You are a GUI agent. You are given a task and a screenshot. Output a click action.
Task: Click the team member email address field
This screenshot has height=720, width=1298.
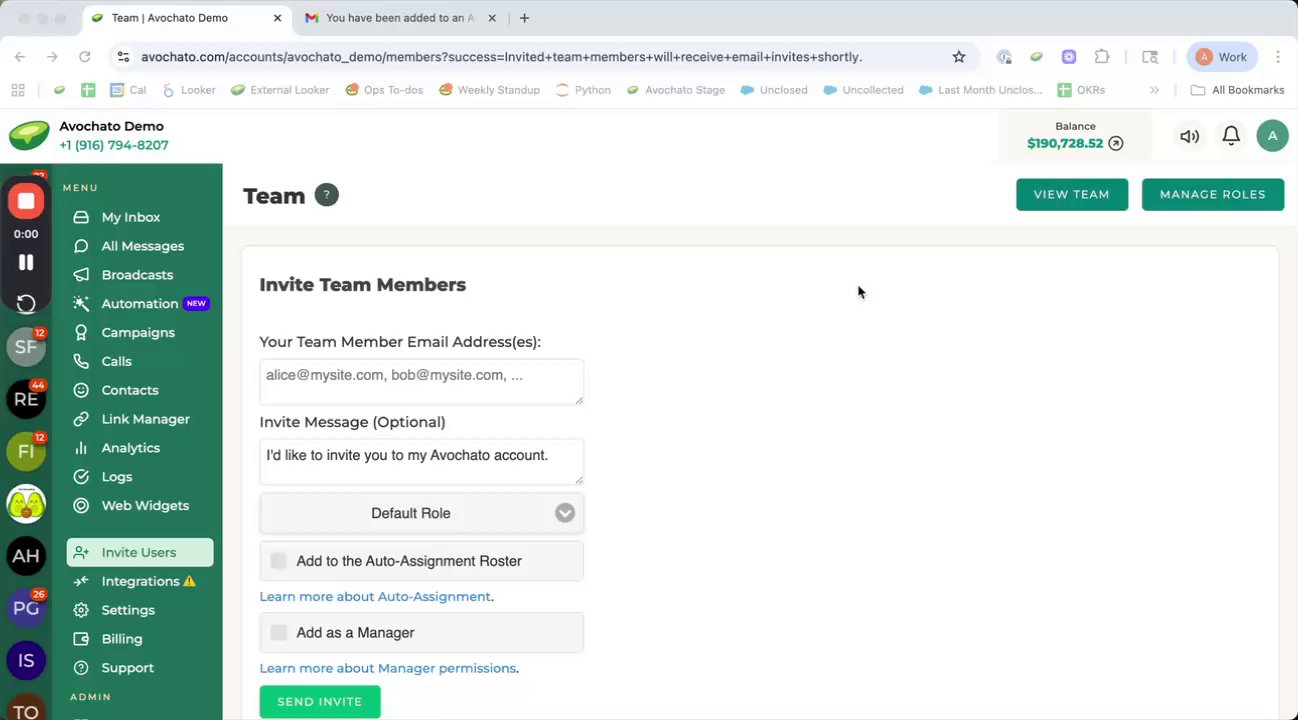[x=421, y=382]
